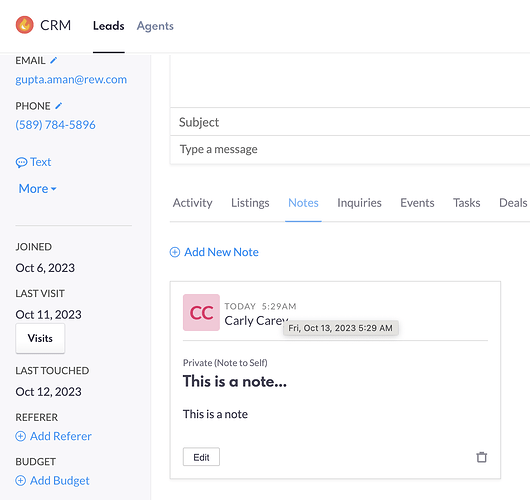The width and height of the screenshot is (530, 500).
Task: Click the Text chat bubble icon
Action: (21, 162)
